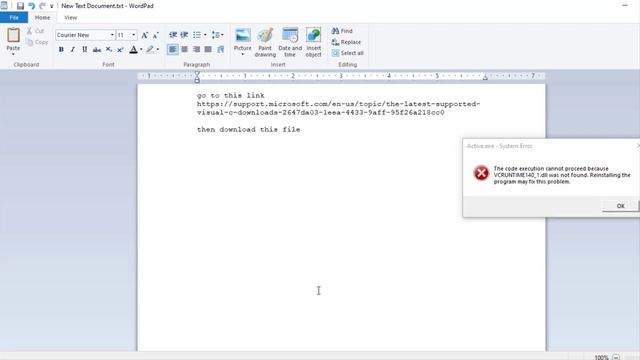Open the highlight color dropdown arrow
Image resolution: width=640 pixels, height=360 pixels.
[x=158, y=49]
